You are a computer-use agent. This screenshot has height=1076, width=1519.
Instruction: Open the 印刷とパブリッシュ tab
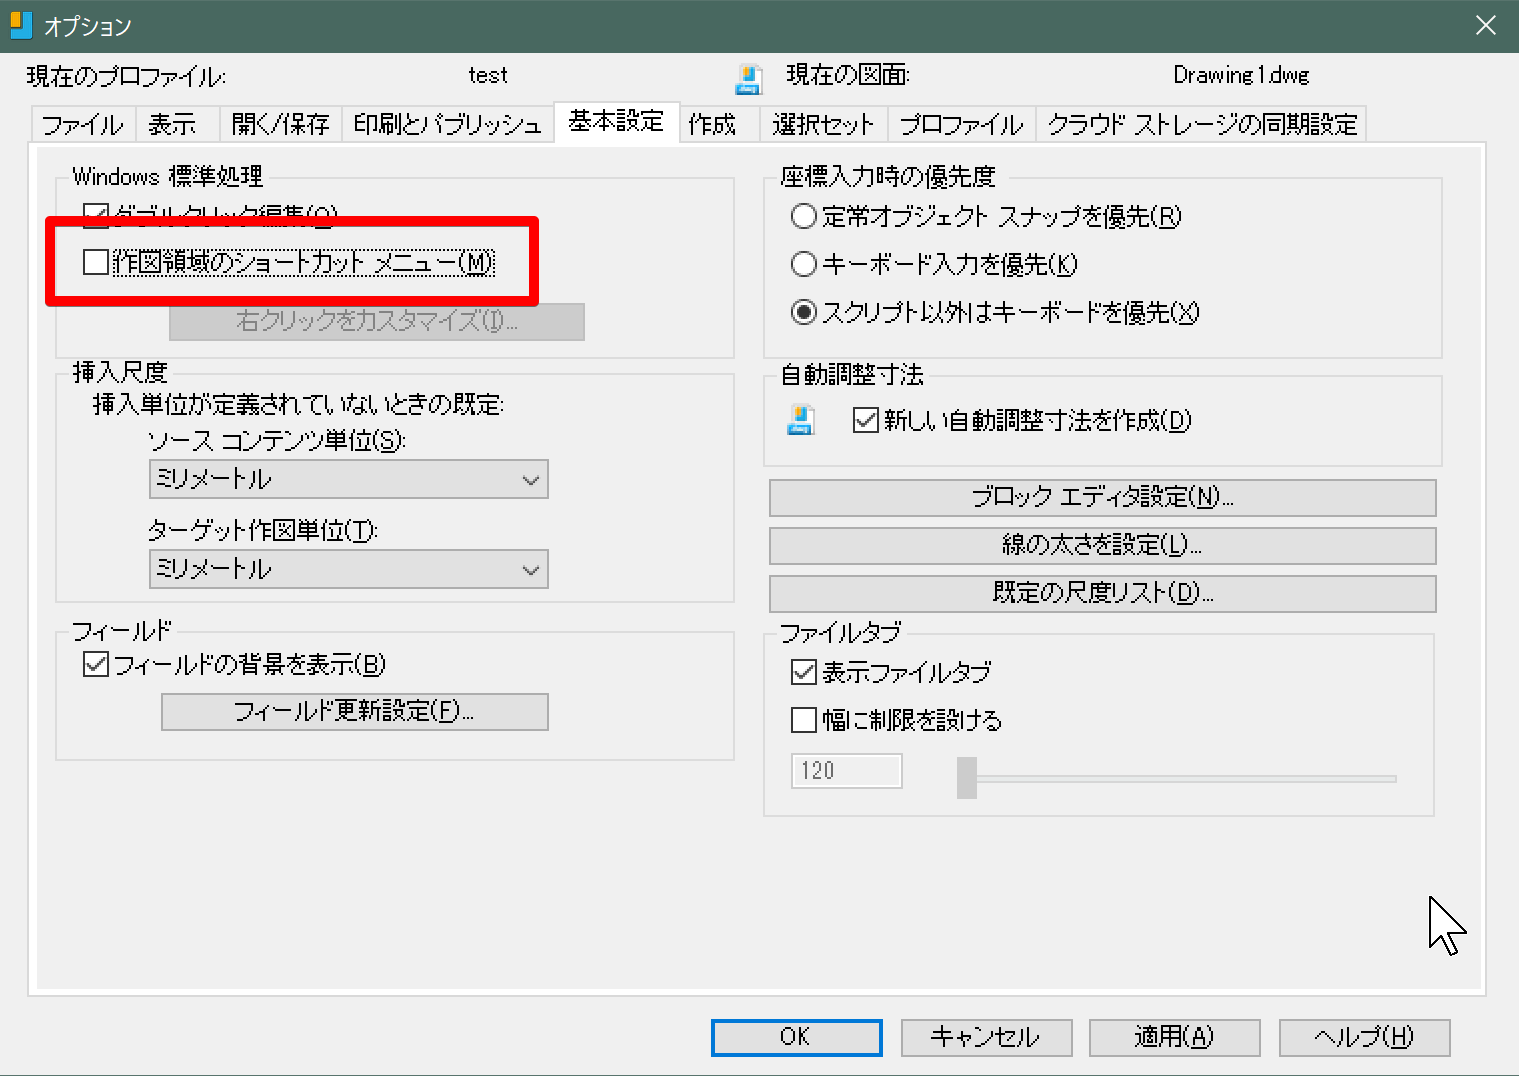point(448,124)
